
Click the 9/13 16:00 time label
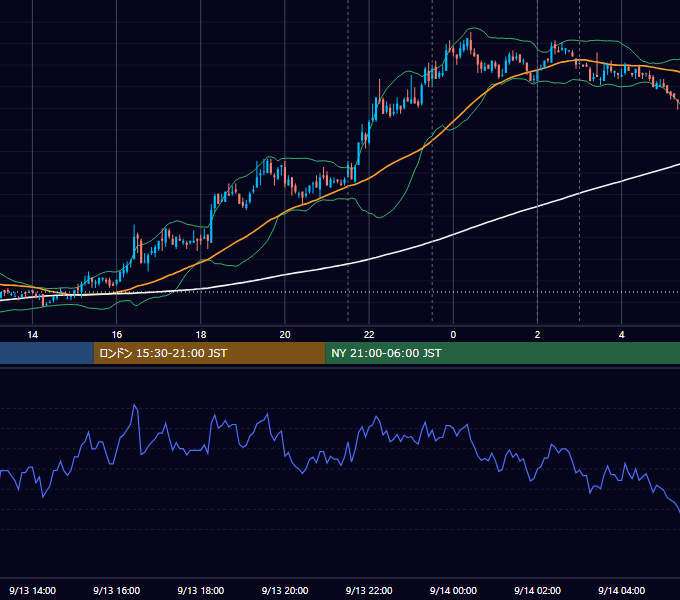[117, 590]
